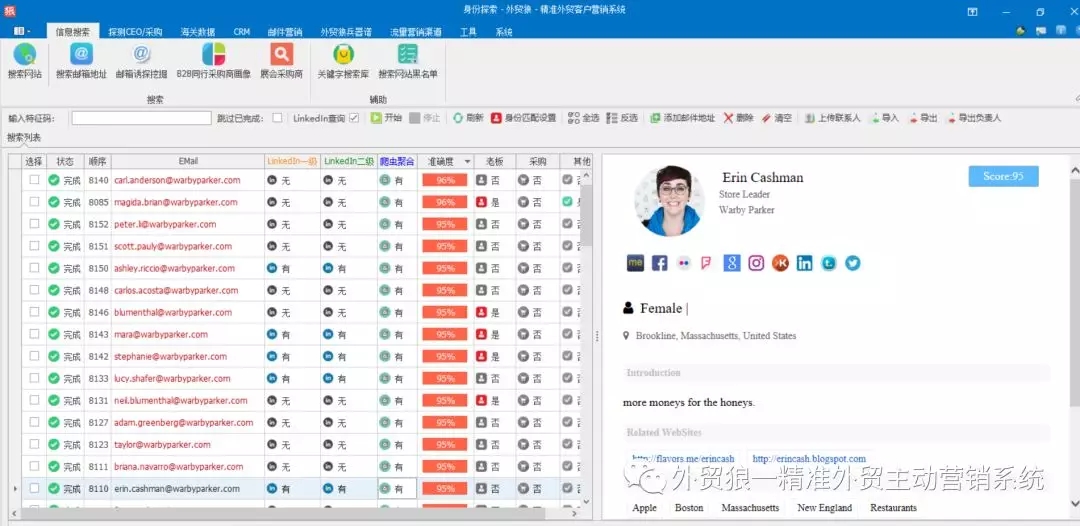Switch to the 流量营销渠道 tab

(415, 32)
